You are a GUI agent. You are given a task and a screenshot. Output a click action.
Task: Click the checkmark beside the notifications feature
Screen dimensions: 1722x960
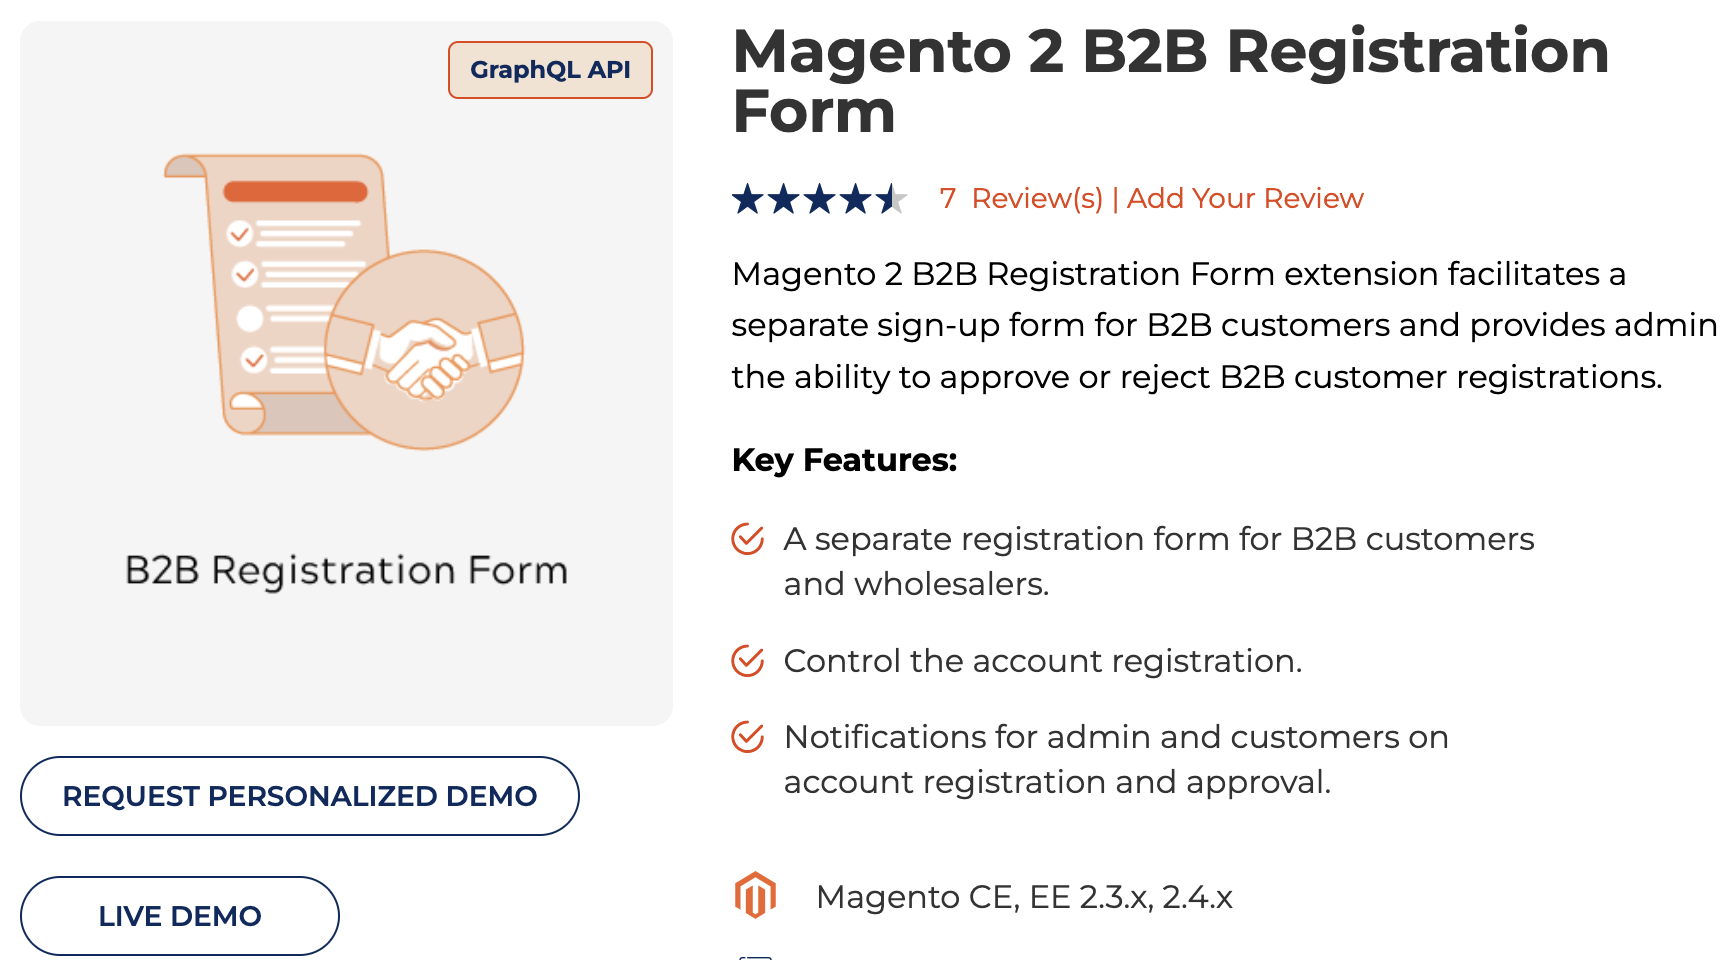[x=746, y=738]
